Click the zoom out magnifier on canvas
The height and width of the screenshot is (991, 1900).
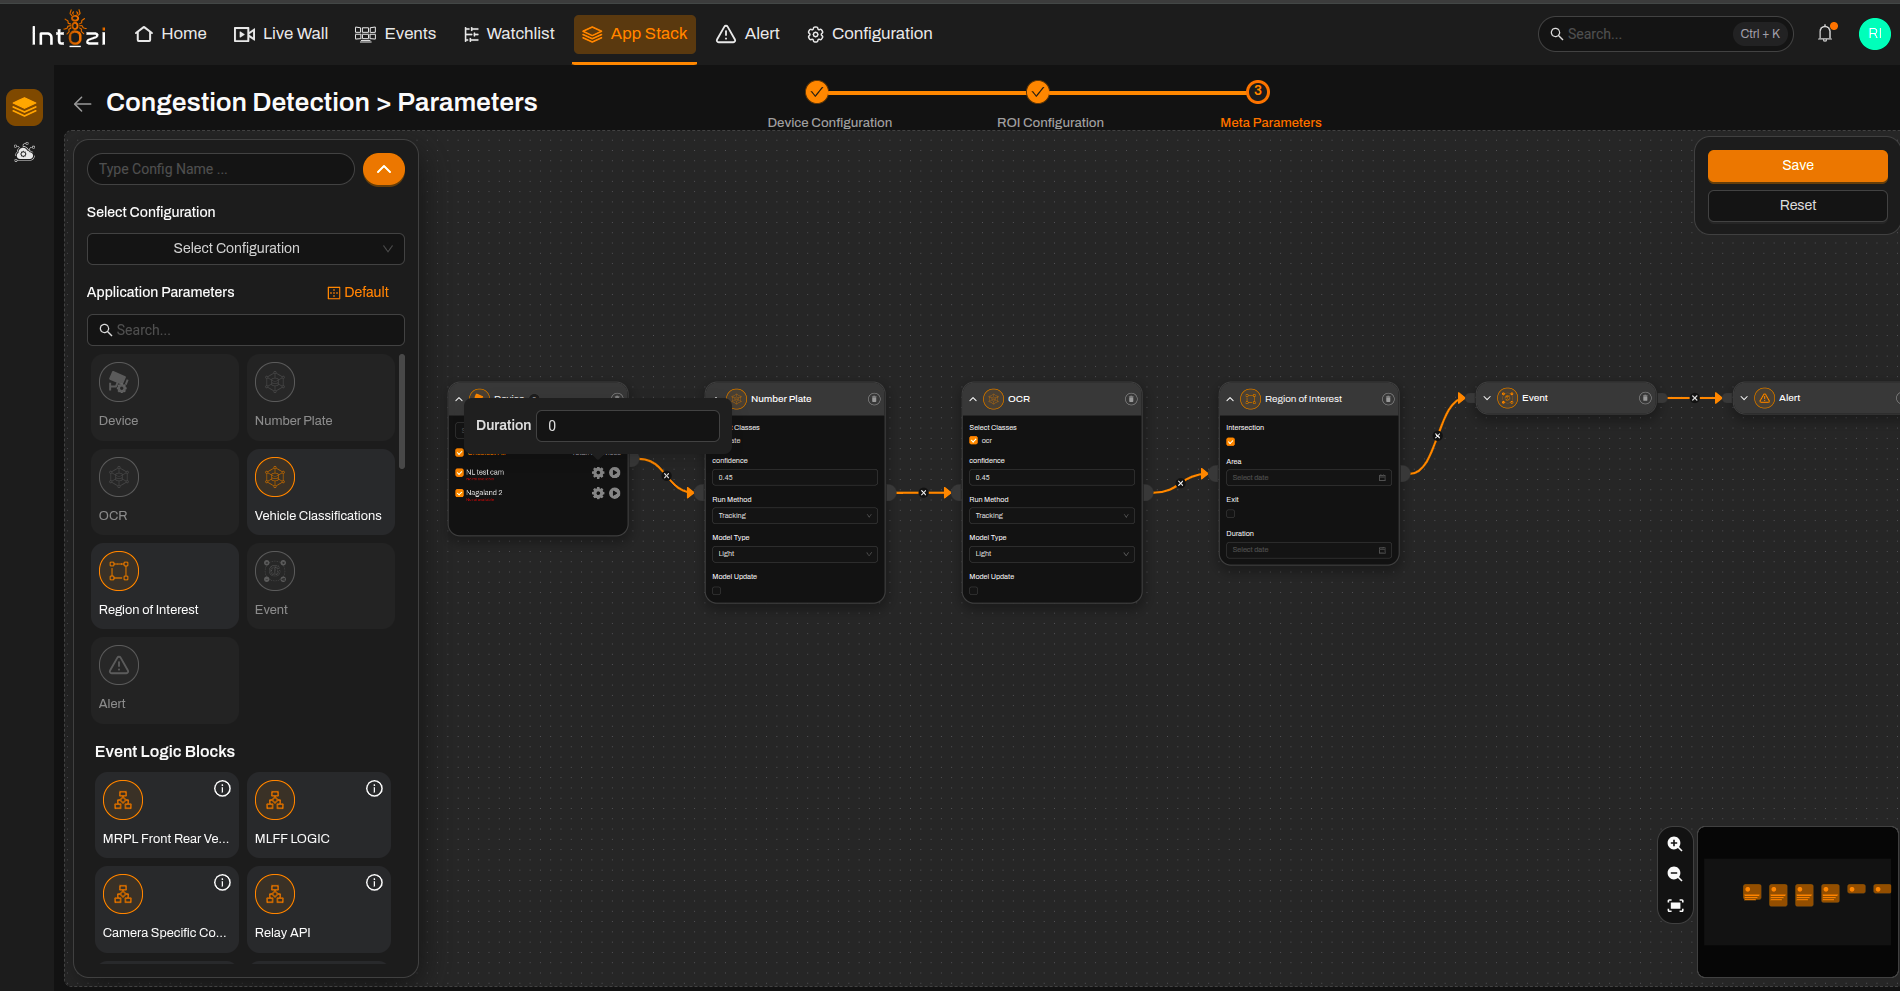[1675, 874]
